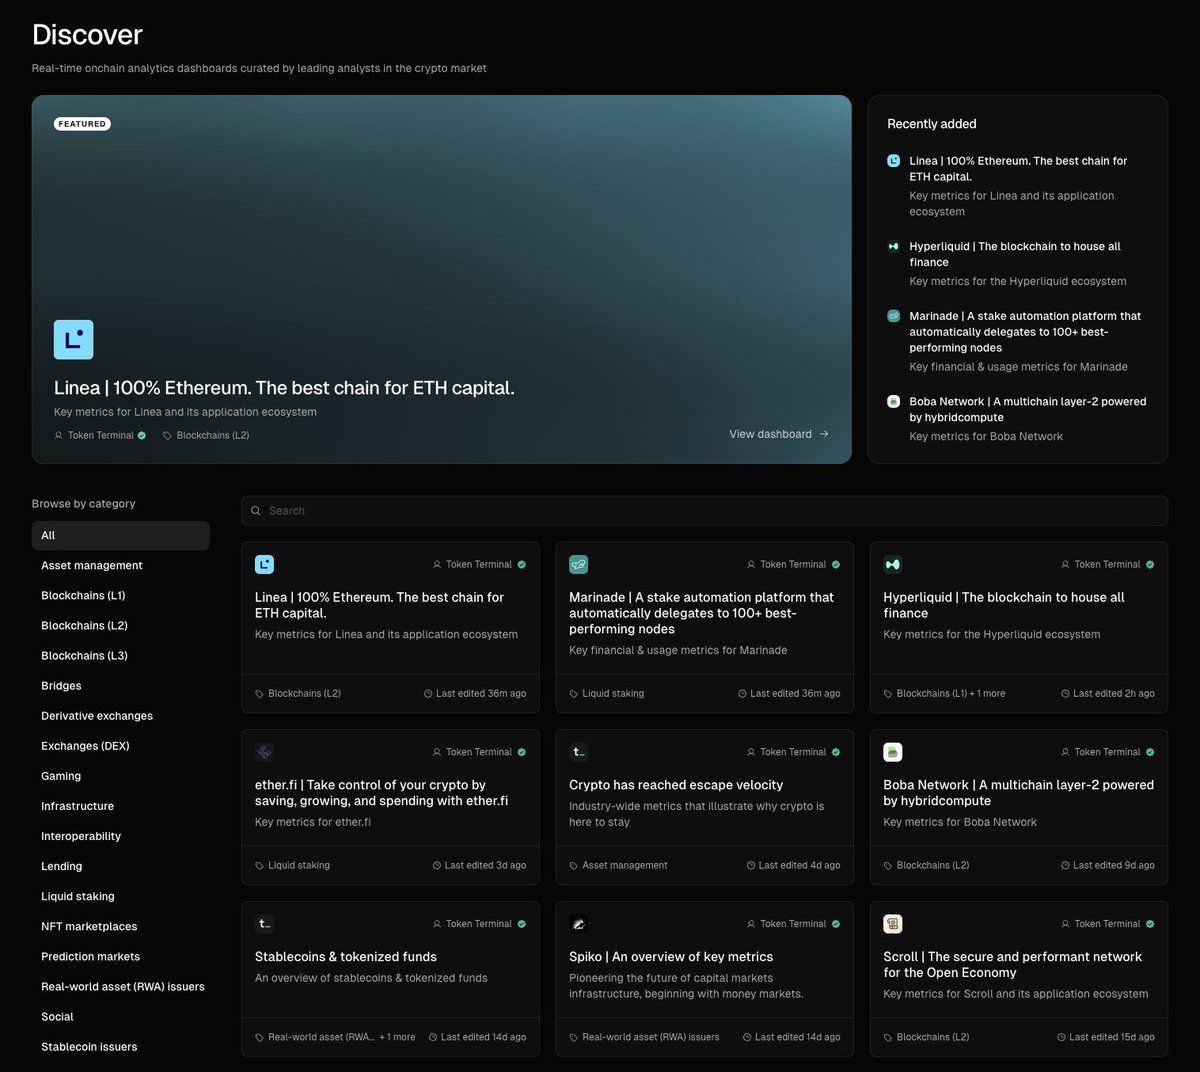Open the Scroll dashboard card title

pyautogui.click(x=1012, y=965)
